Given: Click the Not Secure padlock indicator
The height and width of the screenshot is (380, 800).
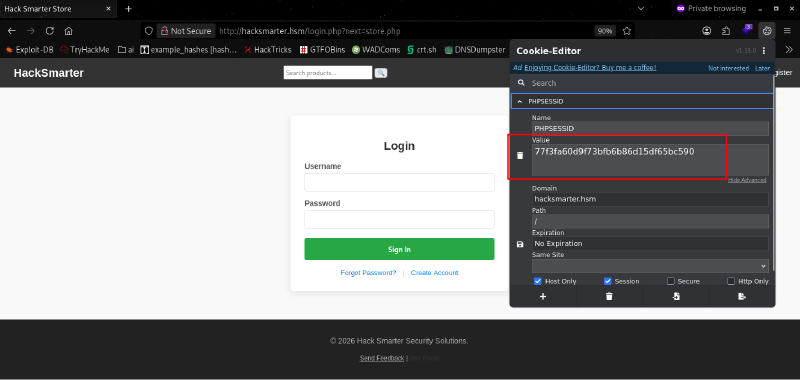Looking at the screenshot, I should (186, 31).
